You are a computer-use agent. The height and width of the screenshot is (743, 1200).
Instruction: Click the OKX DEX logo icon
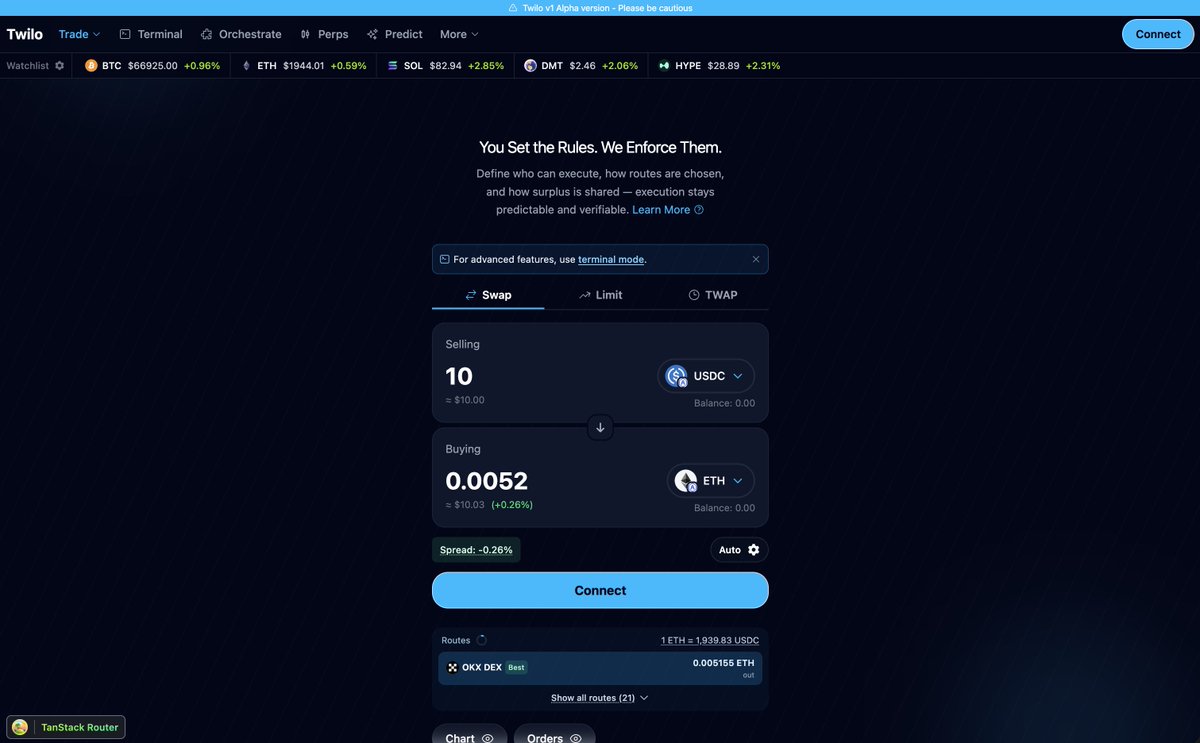tap(452, 667)
